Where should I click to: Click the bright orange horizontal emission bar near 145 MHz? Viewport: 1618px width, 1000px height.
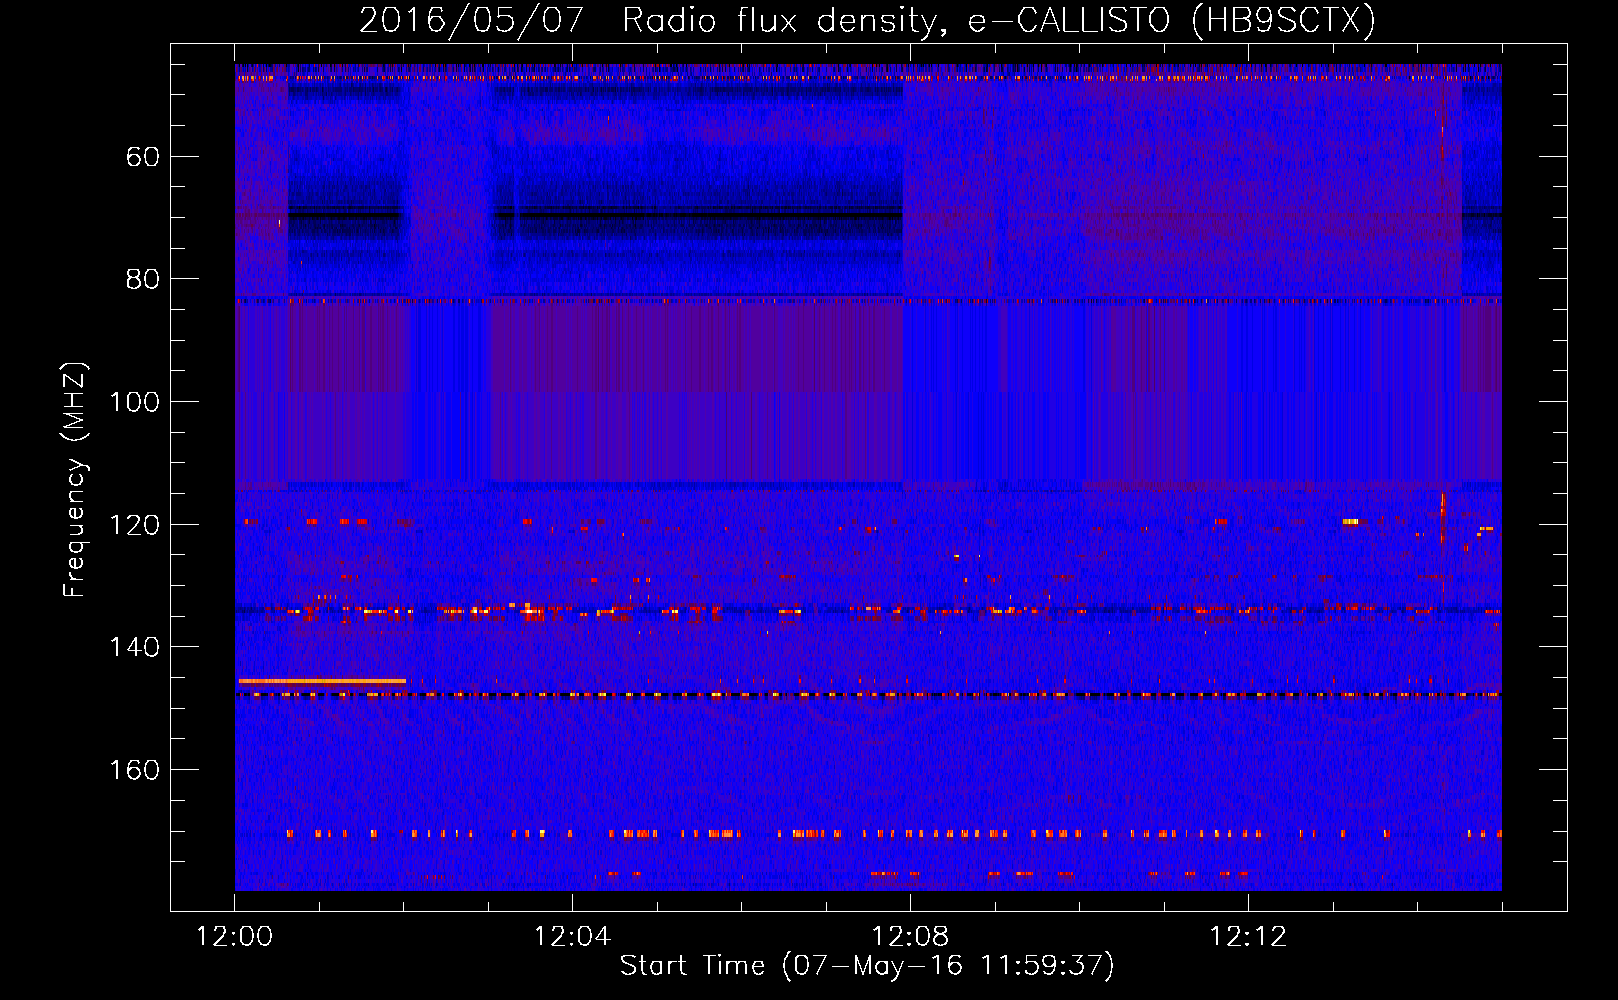[322, 681]
